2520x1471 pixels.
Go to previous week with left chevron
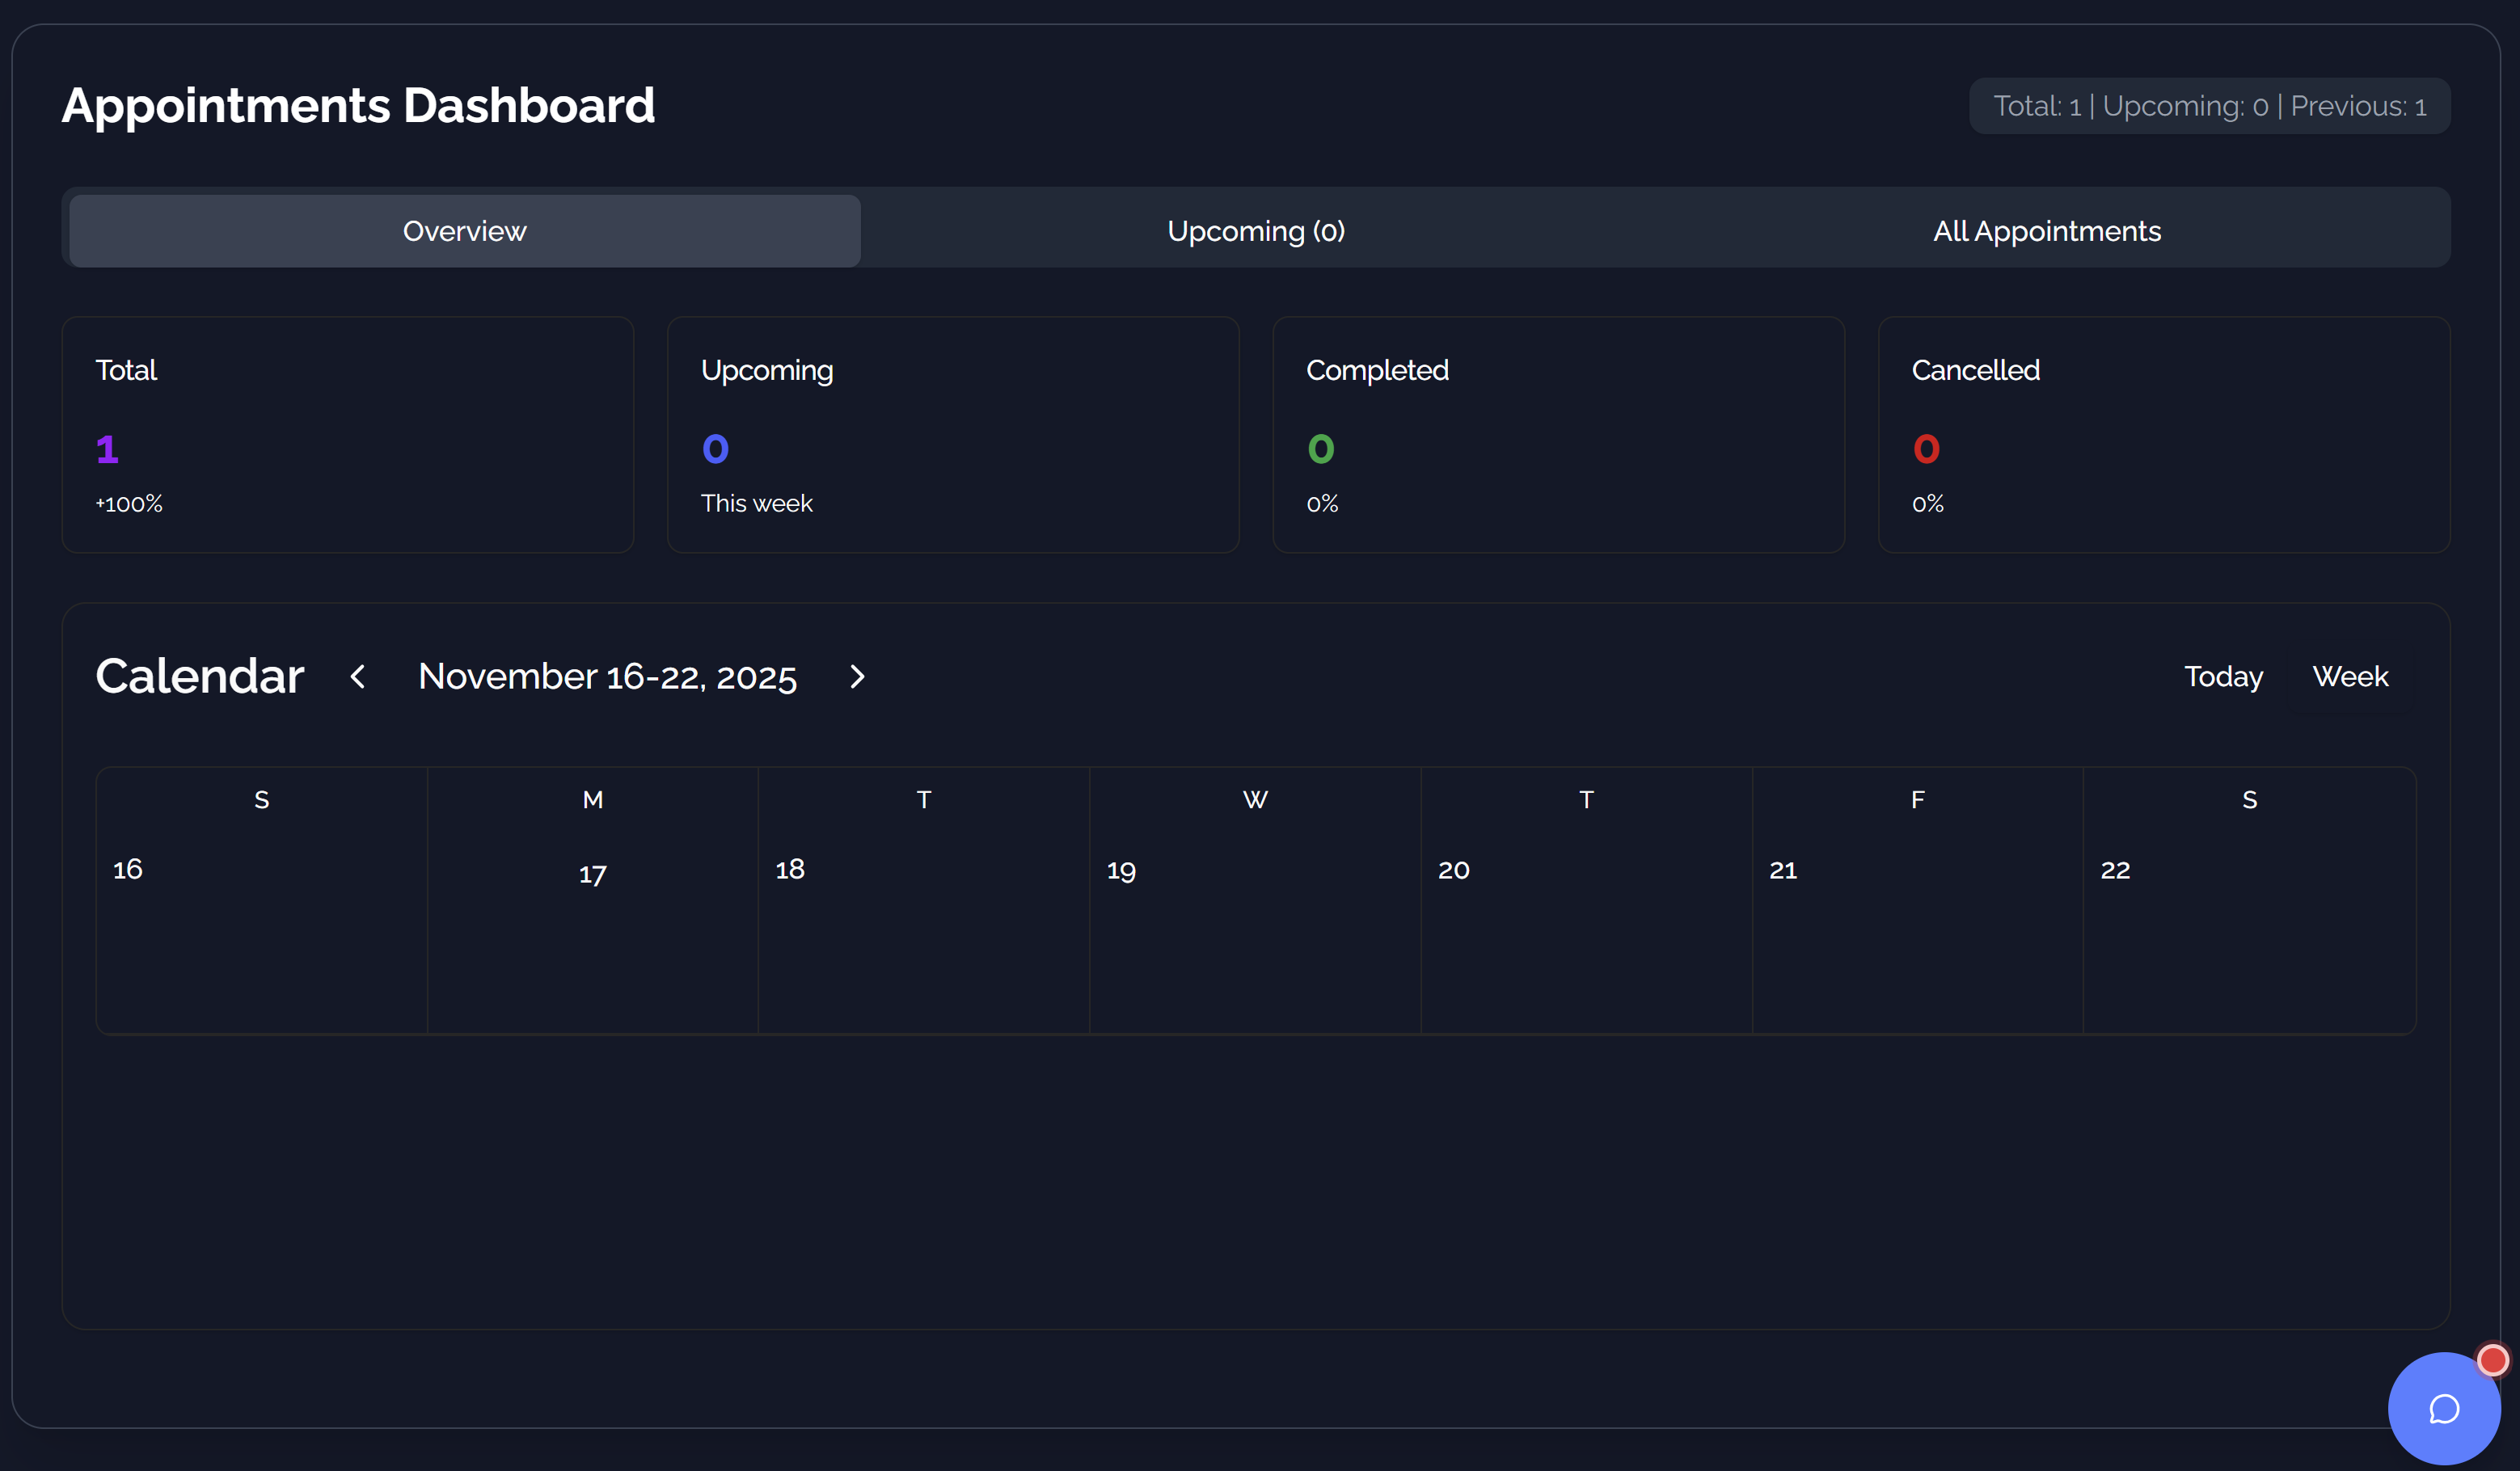click(358, 677)
